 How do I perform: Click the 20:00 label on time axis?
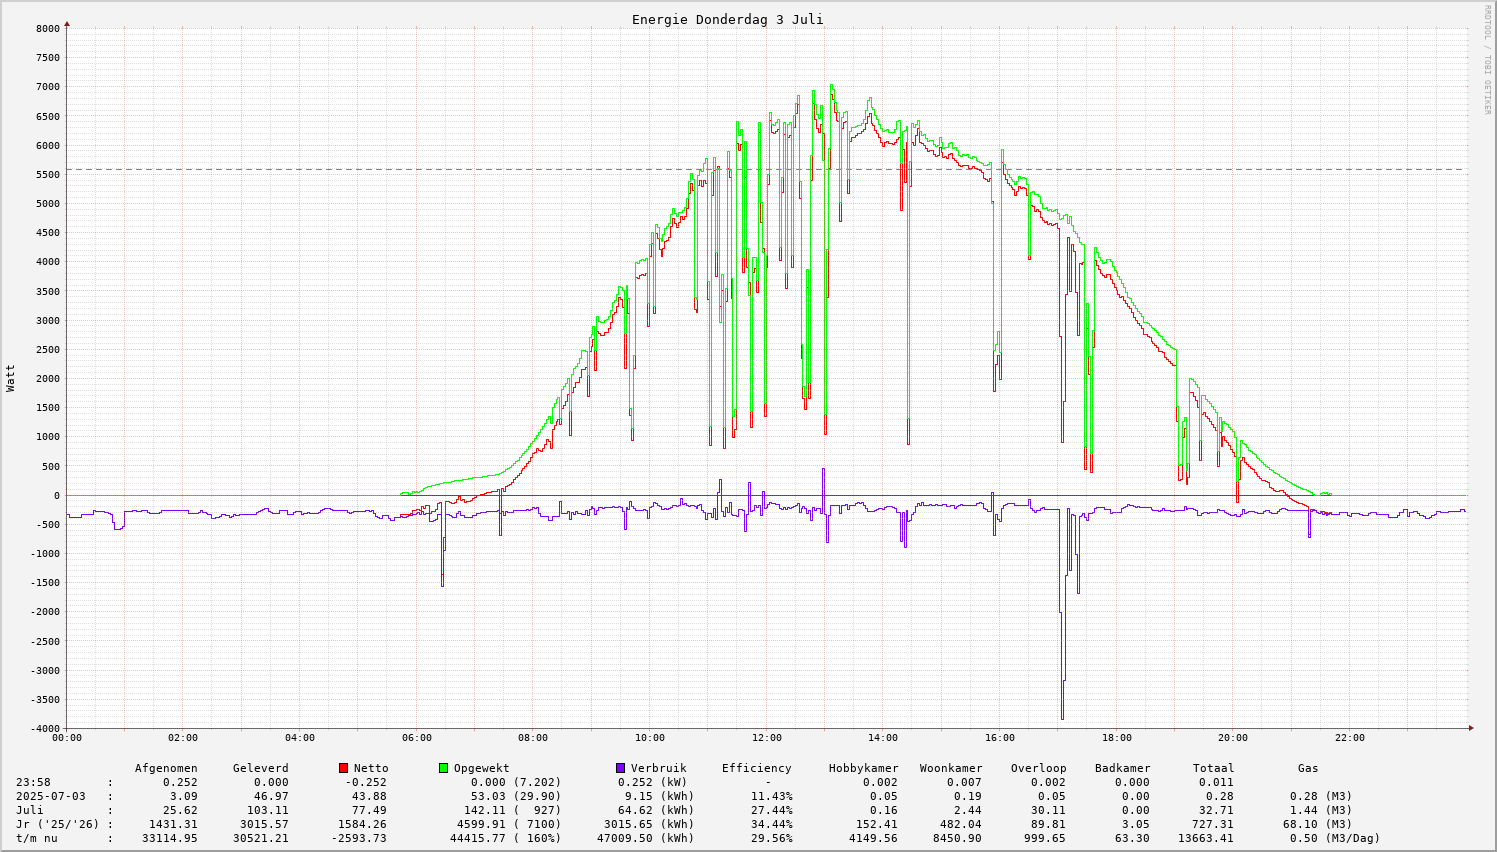point(1233,738)
